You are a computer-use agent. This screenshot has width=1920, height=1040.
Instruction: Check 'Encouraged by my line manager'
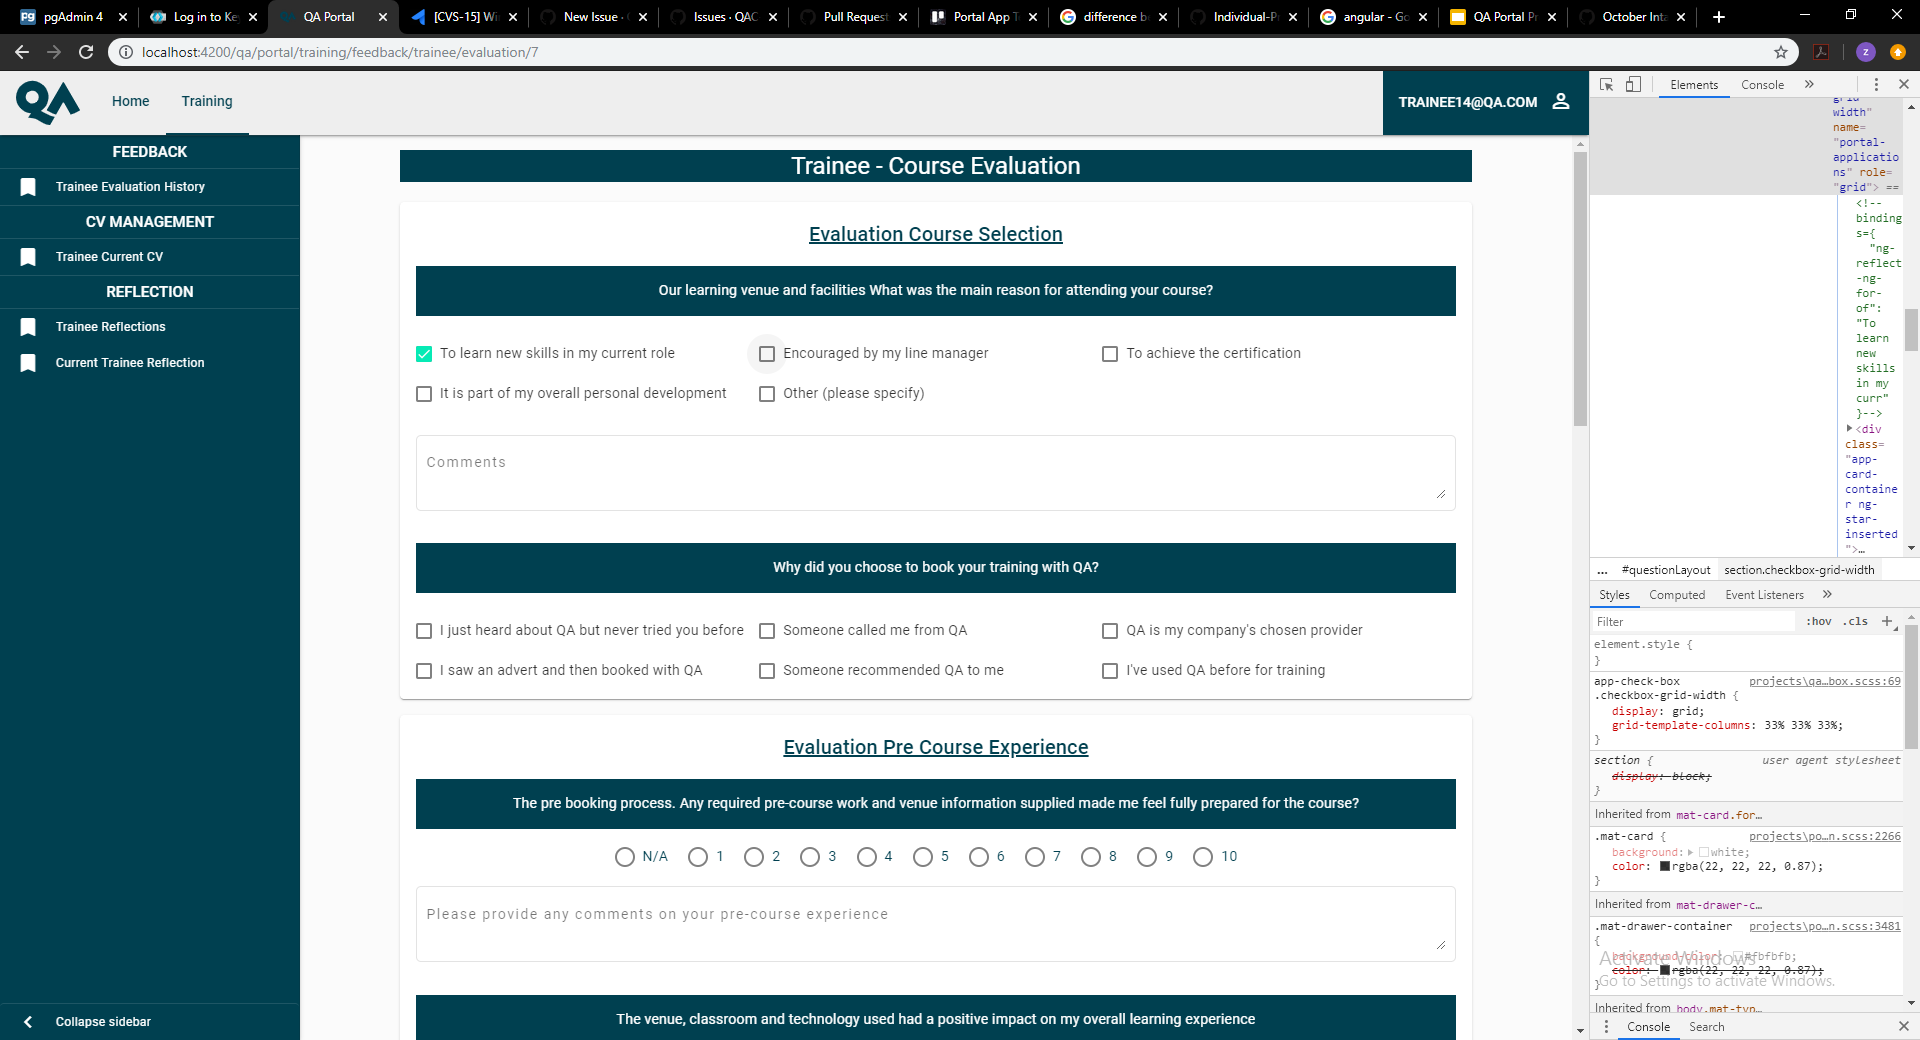767,354
